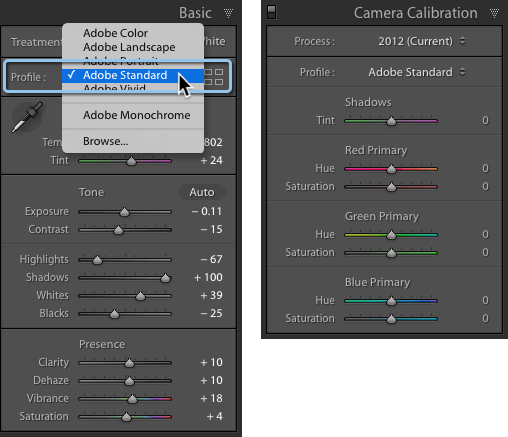Click the Contrast slider handle
Viewport: 508px width, 437px height.
click(x=118, y=230)
